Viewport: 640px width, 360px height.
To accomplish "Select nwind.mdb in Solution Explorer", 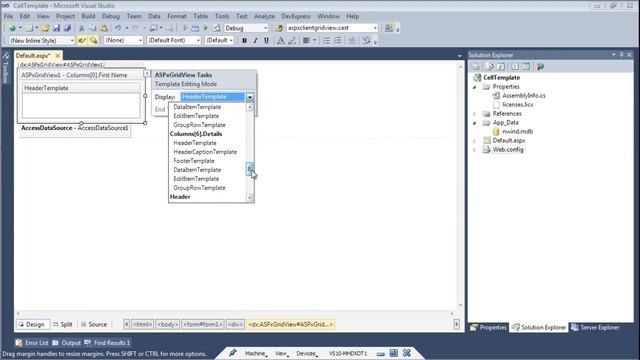I will point(517,132).
